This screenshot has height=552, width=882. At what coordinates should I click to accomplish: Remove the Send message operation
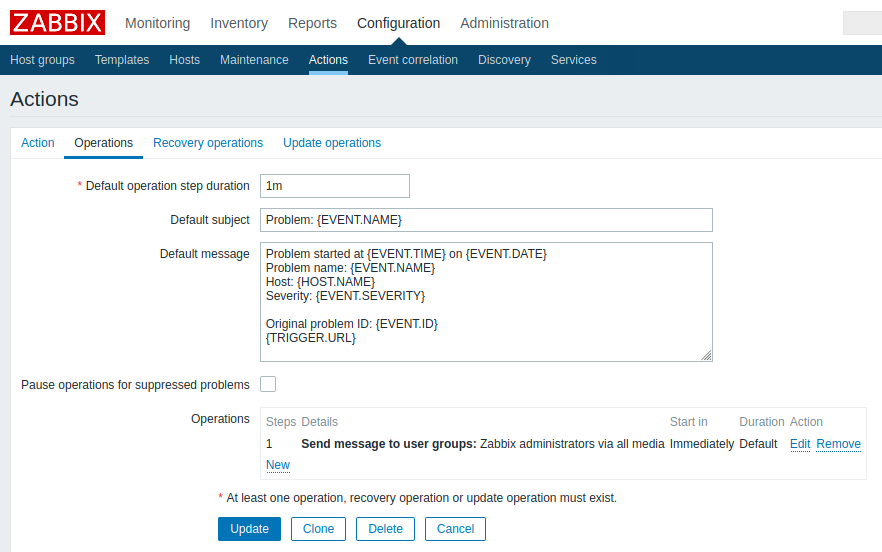tap(838, 444)
